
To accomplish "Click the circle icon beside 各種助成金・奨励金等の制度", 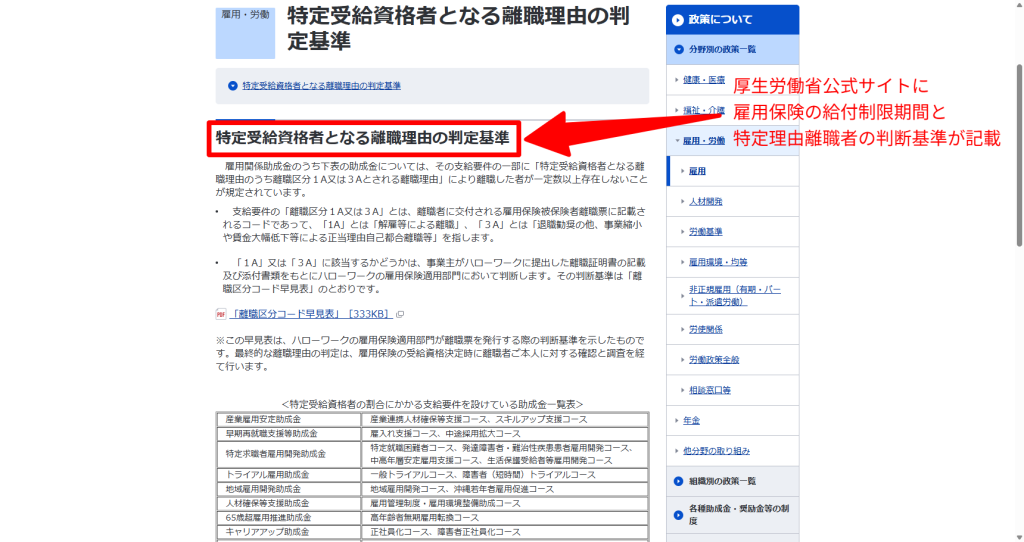I will tap(679, 515).
